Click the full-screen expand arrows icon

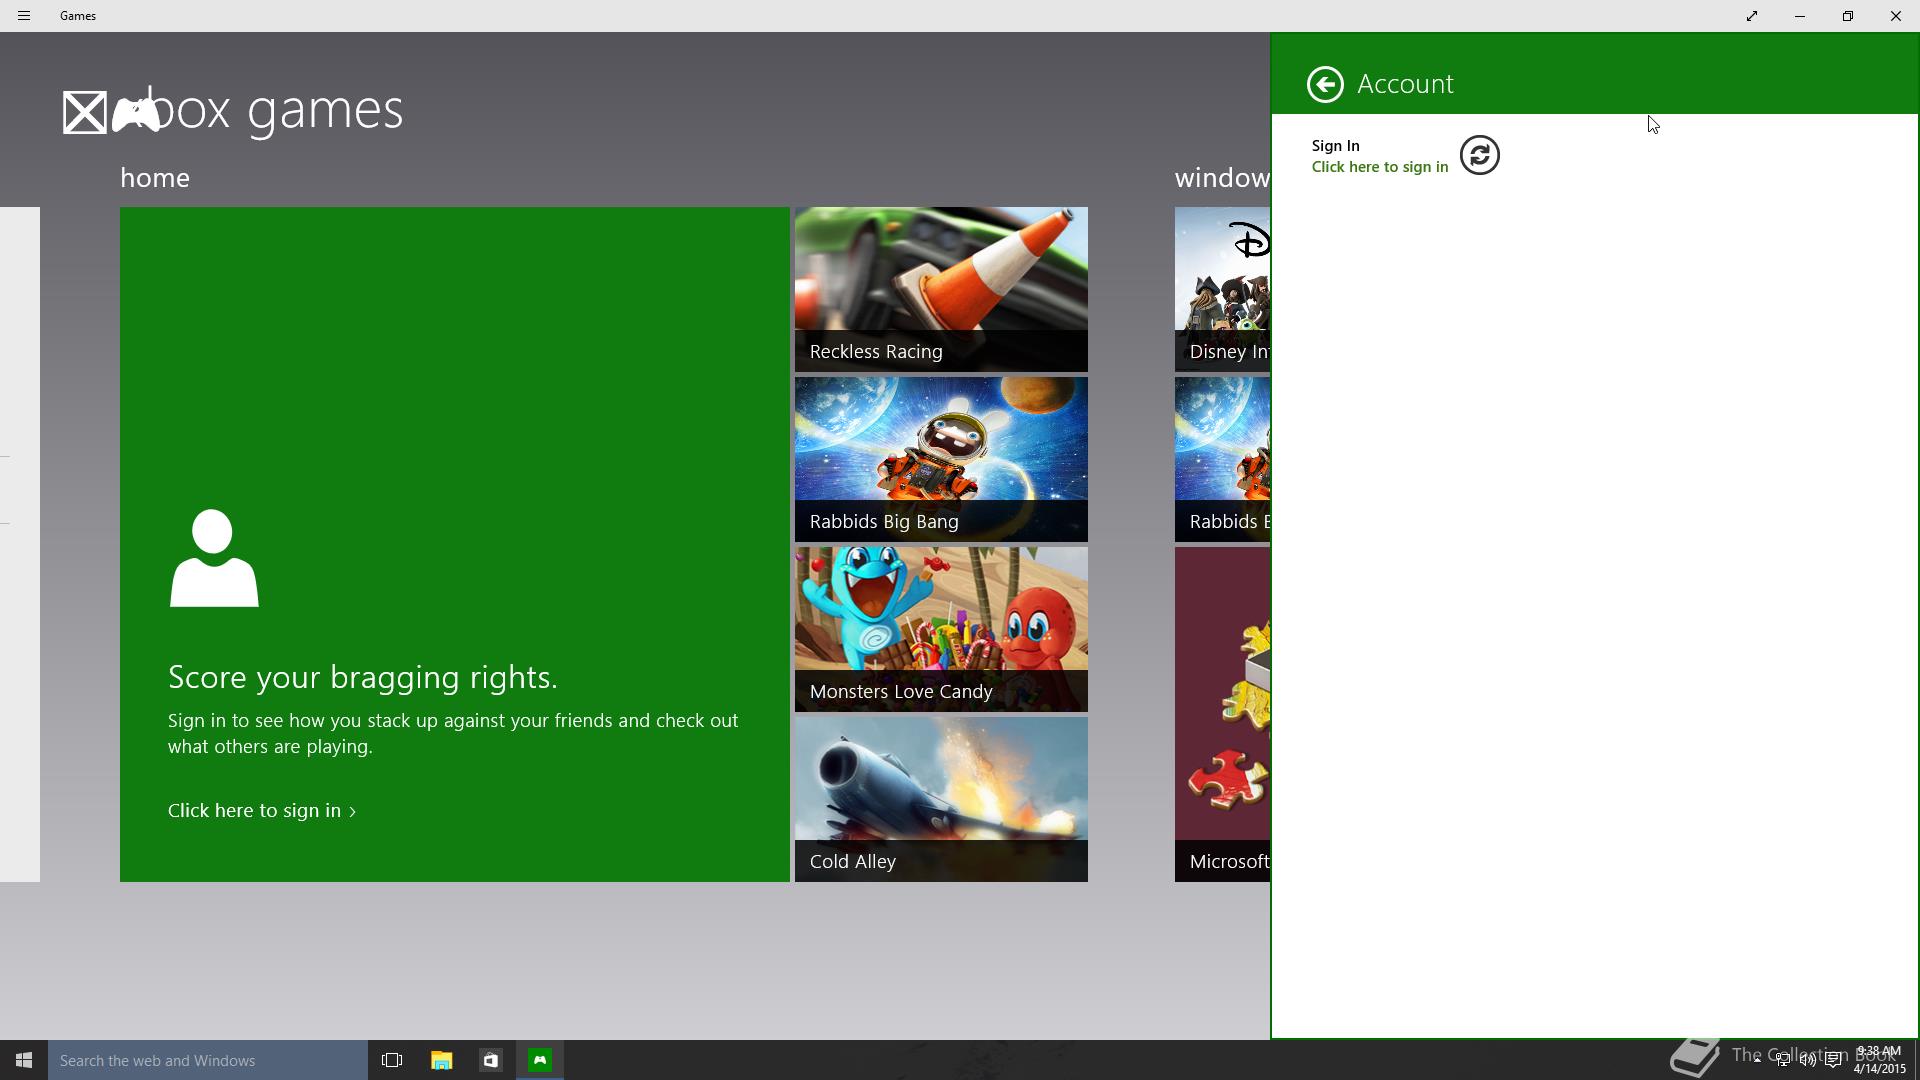pyautogui.click(x=1752, y=16)
